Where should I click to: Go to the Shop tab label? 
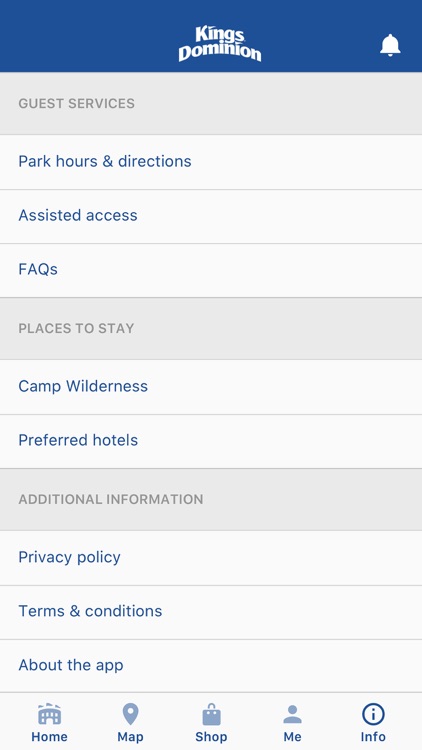tap(211, 737)
